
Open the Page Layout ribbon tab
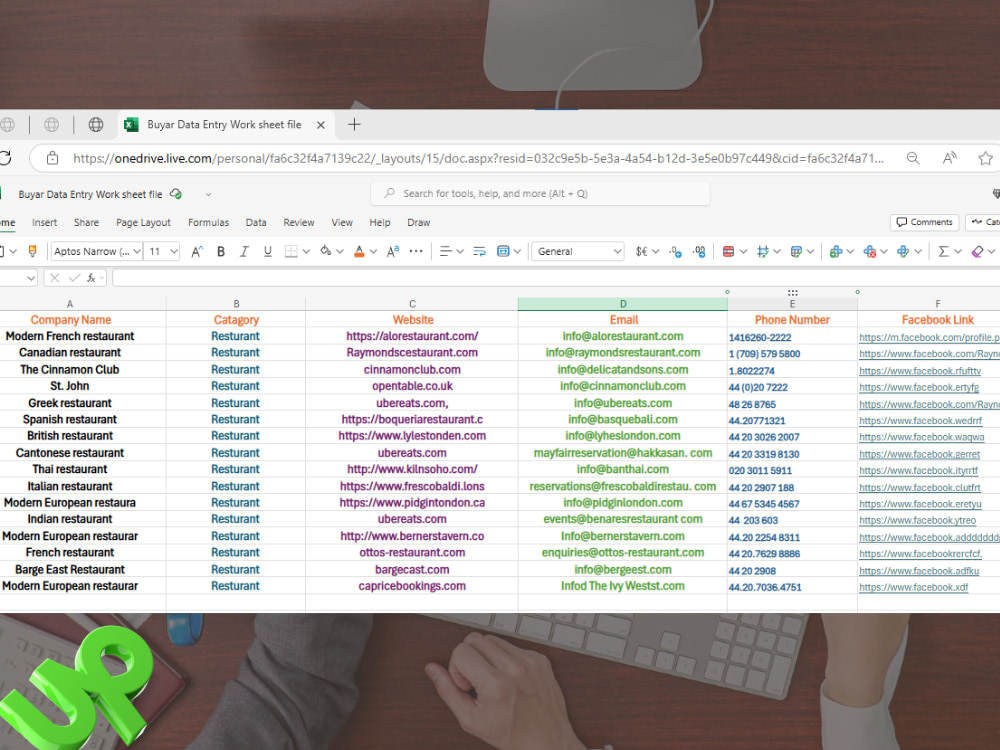(143, 223)
